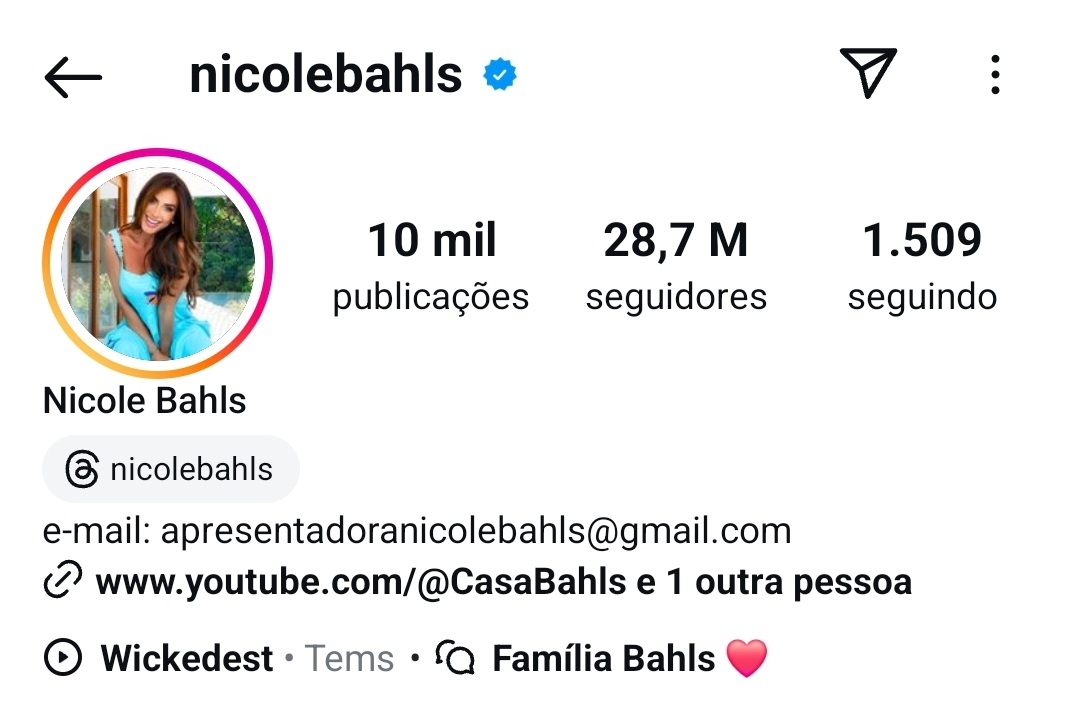The image size is (1080, 724).
Task: Open direct message paper plane icon
Action: coord(868,72)
